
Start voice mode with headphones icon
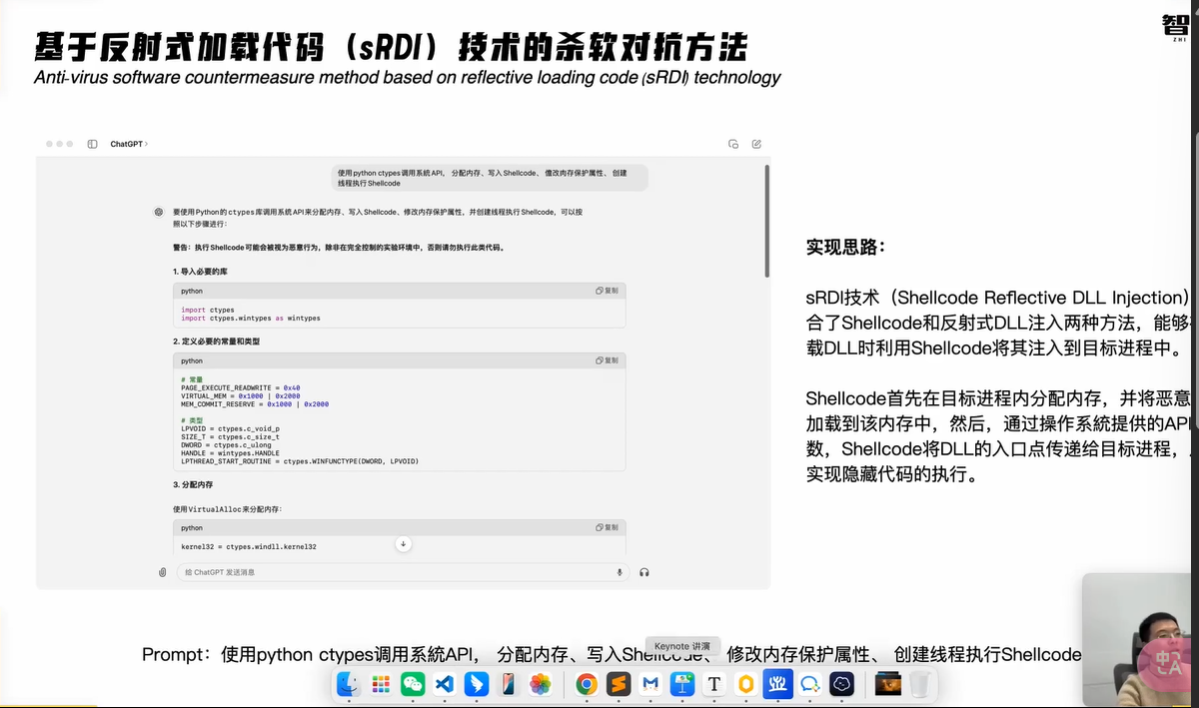(x=644, y=572)
